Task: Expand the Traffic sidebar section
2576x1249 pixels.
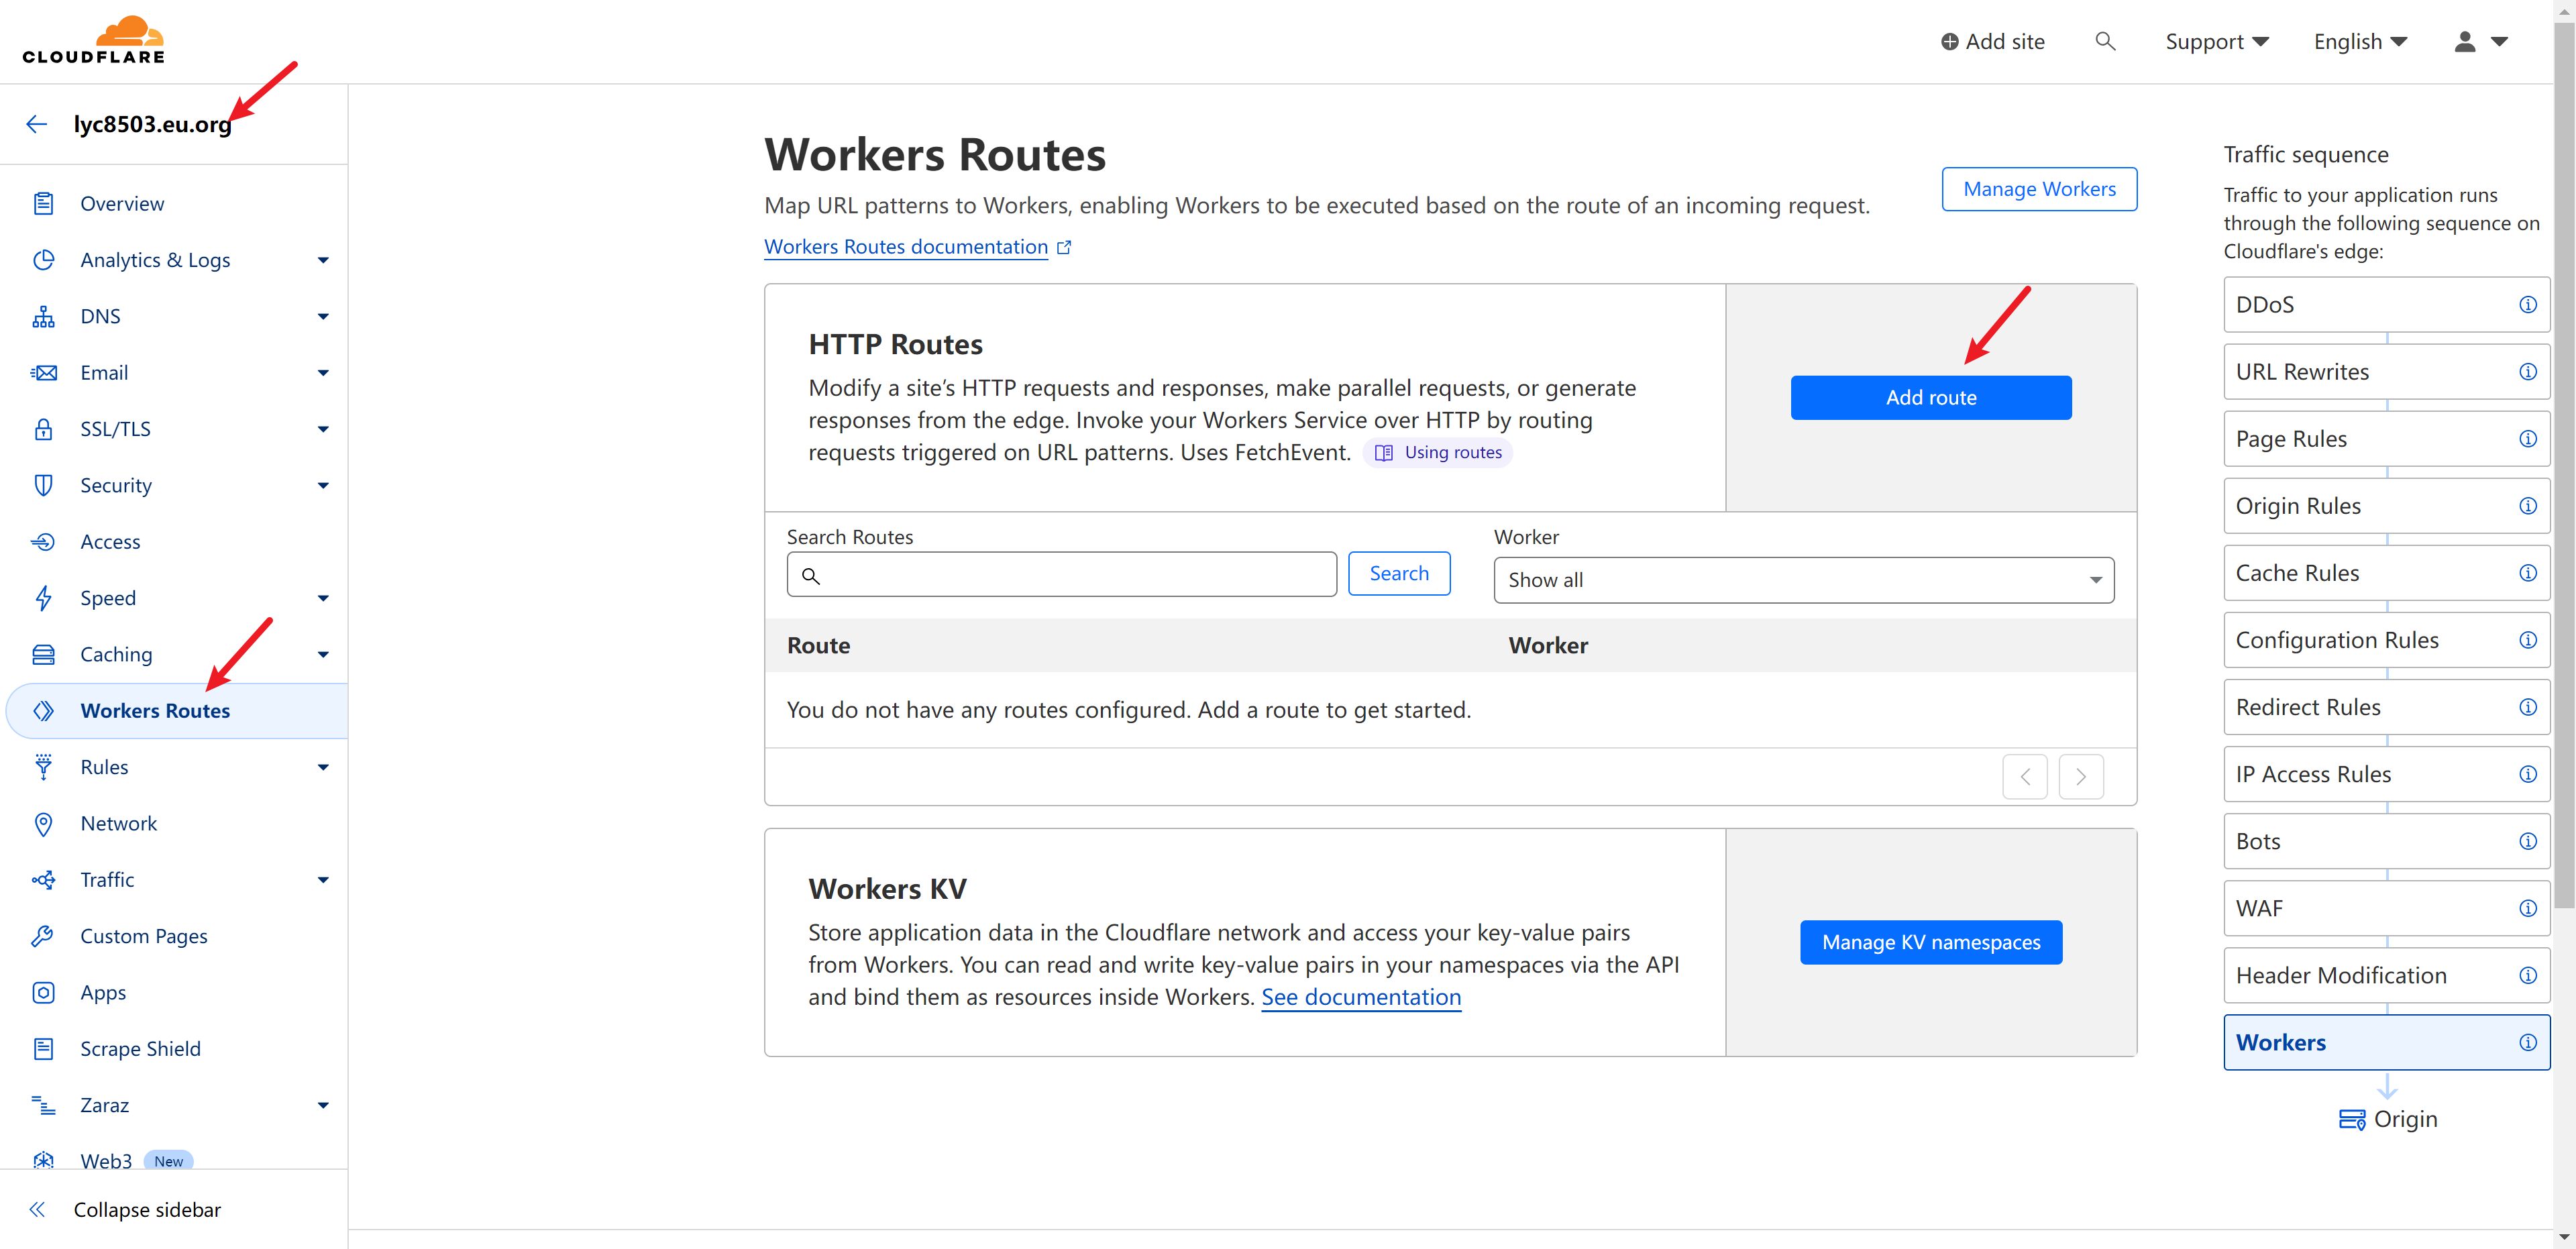Action: coord(323,880)
